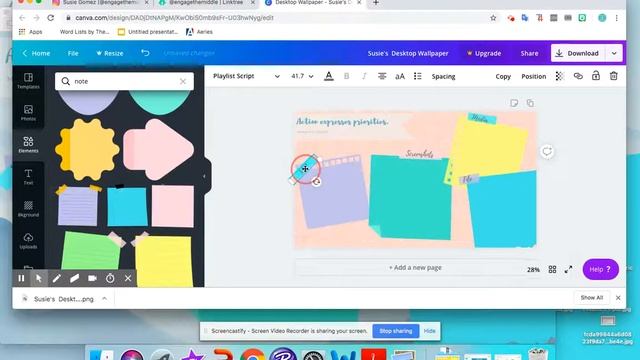Open grid view of pages

(552, 269)
